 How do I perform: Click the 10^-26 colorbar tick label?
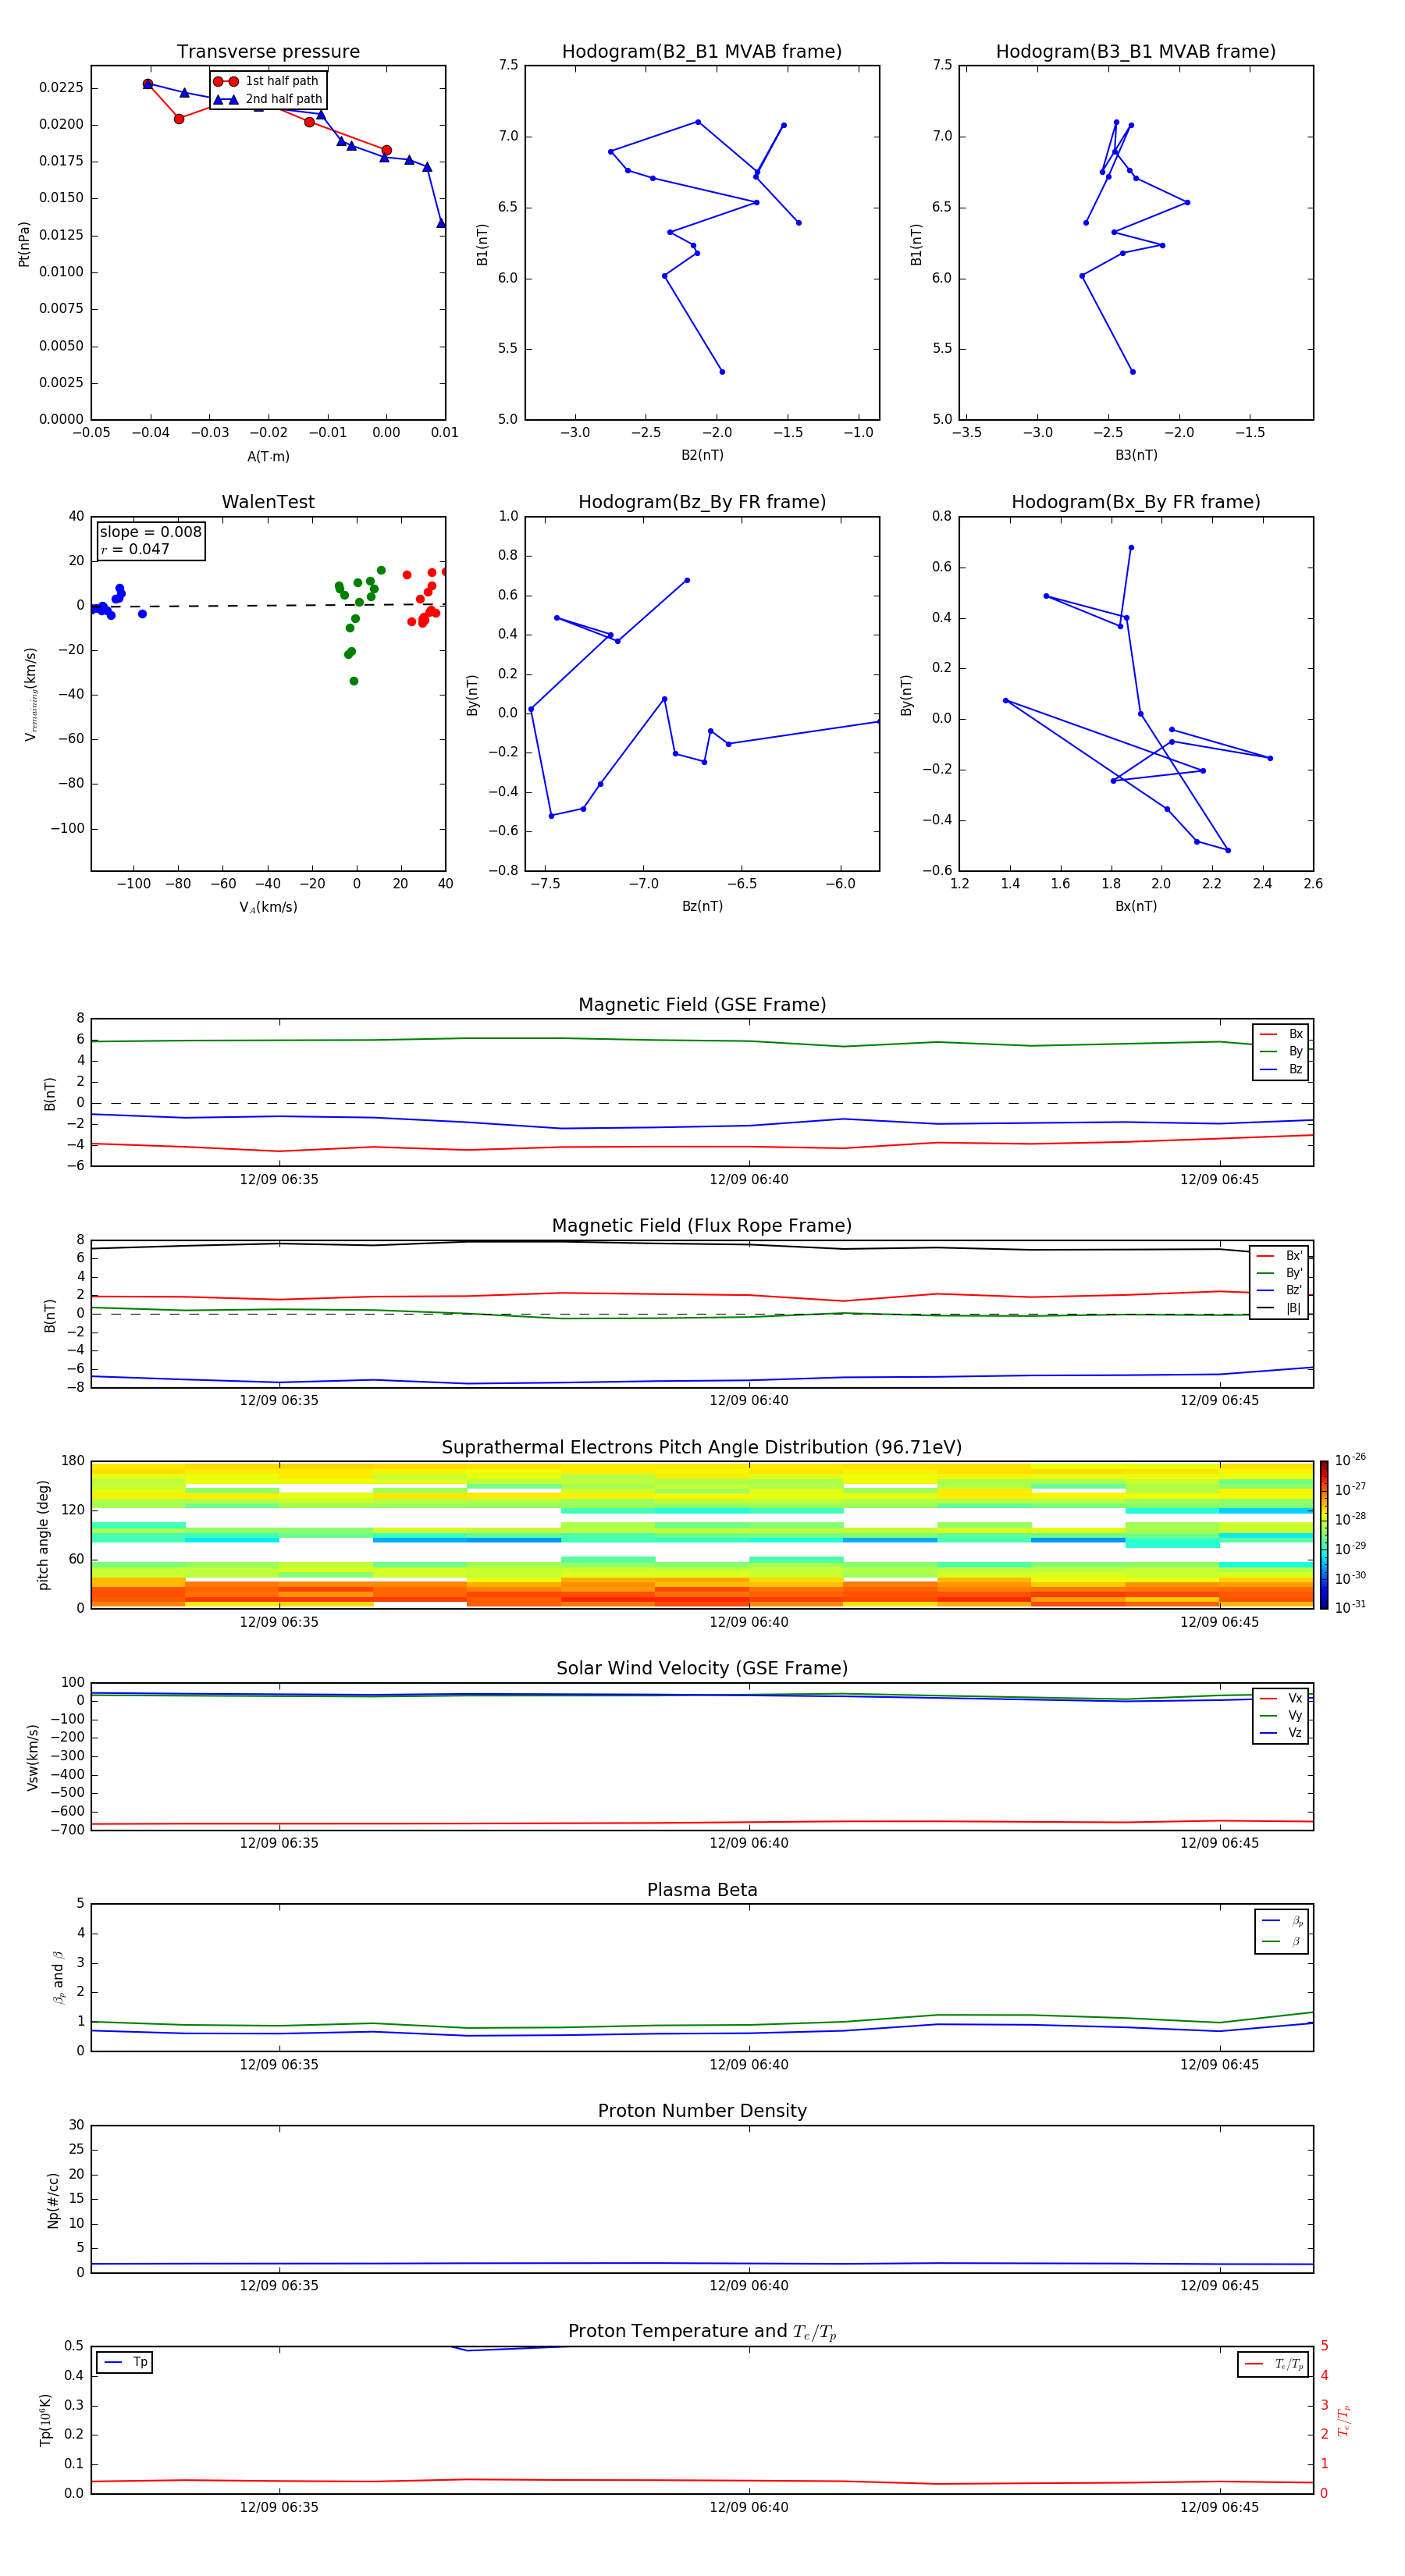point(1350,1460)
